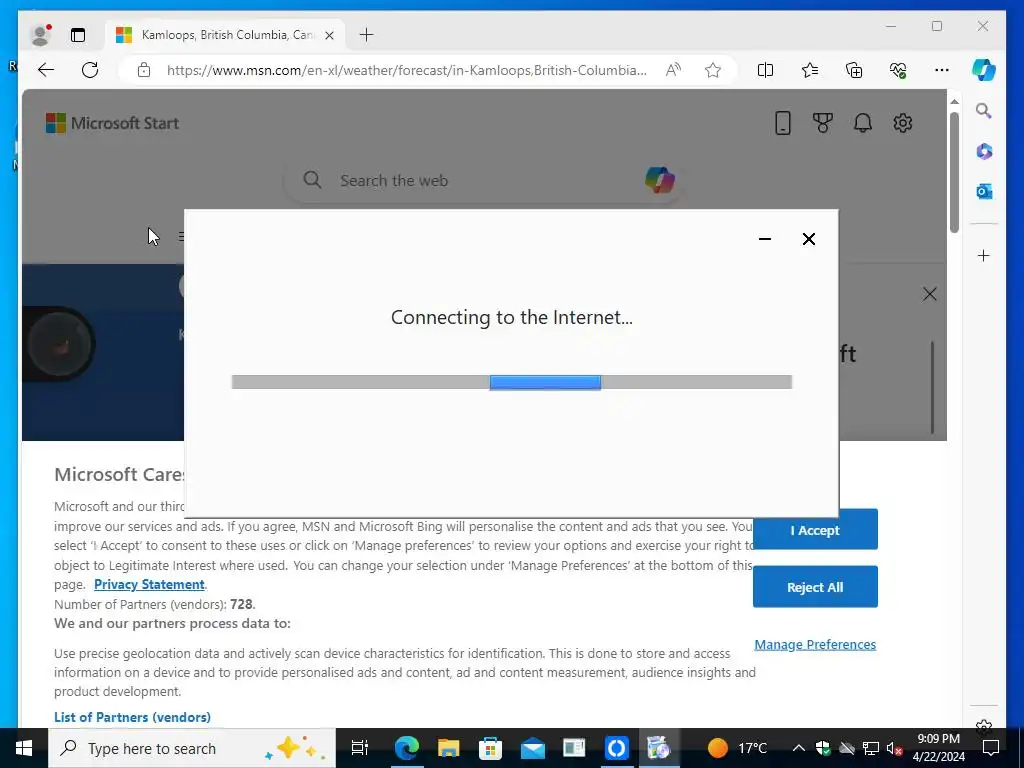Open Microsoft Store from the taskbar
The image size is (1024, 768).
[x=490, y=748]
